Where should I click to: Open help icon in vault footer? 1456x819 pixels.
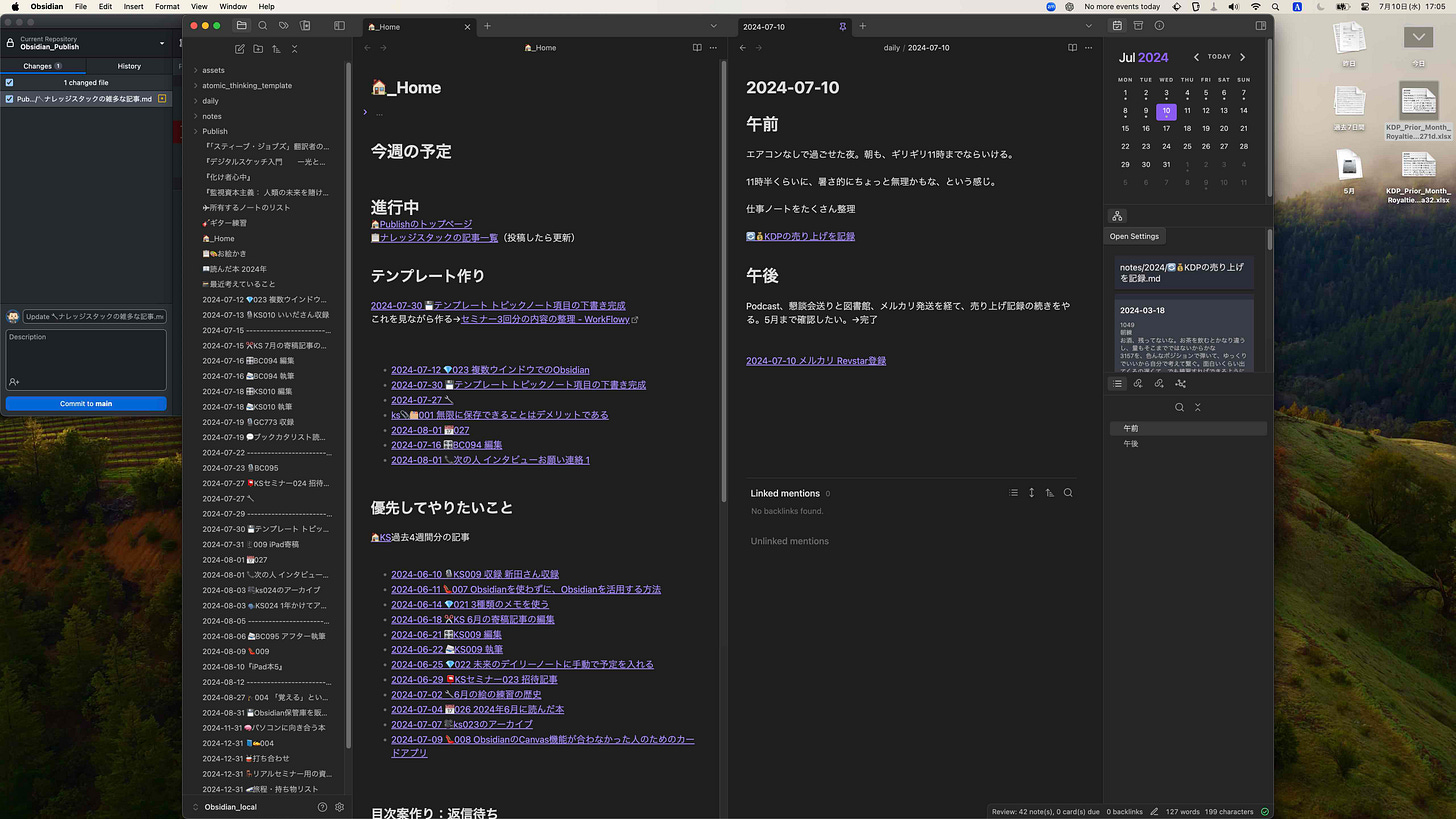tap(322, 807)
